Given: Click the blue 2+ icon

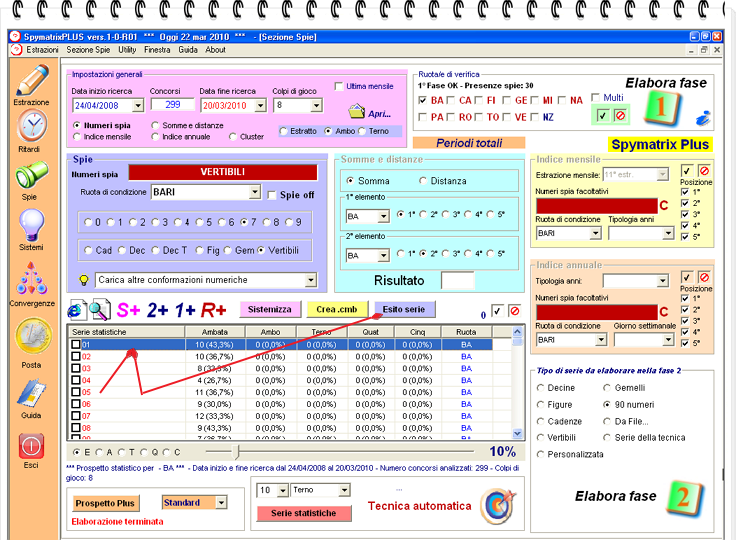Looking at the screenshot, I should pyautogui.click(x=157, y=310).
